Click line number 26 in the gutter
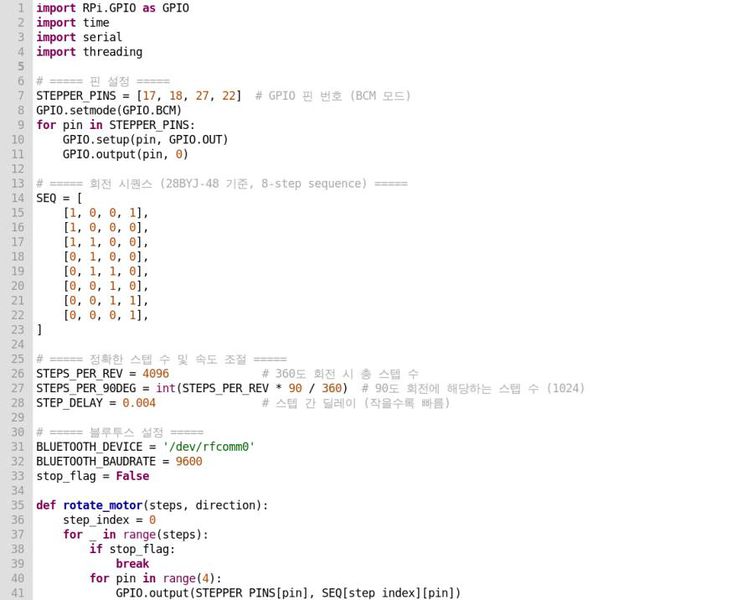 18,373
